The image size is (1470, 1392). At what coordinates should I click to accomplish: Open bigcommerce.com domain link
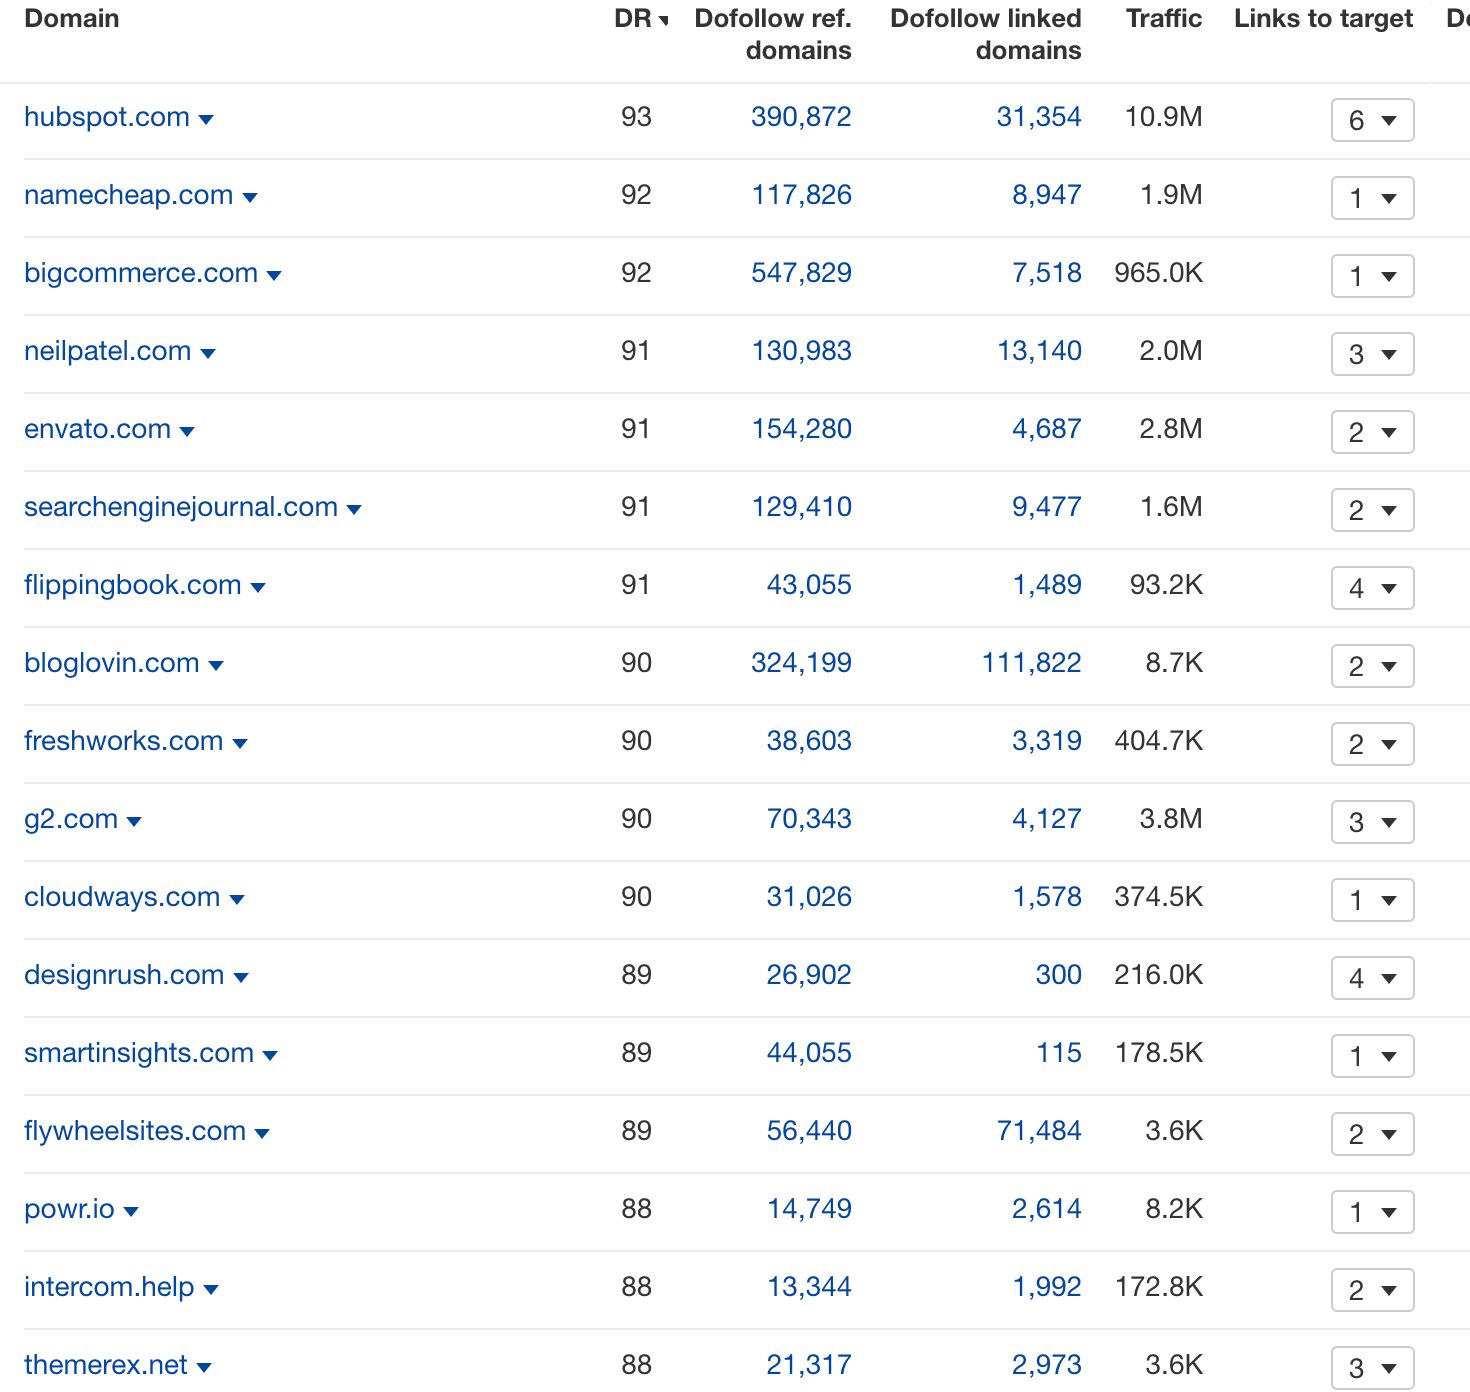pos(141,273)
